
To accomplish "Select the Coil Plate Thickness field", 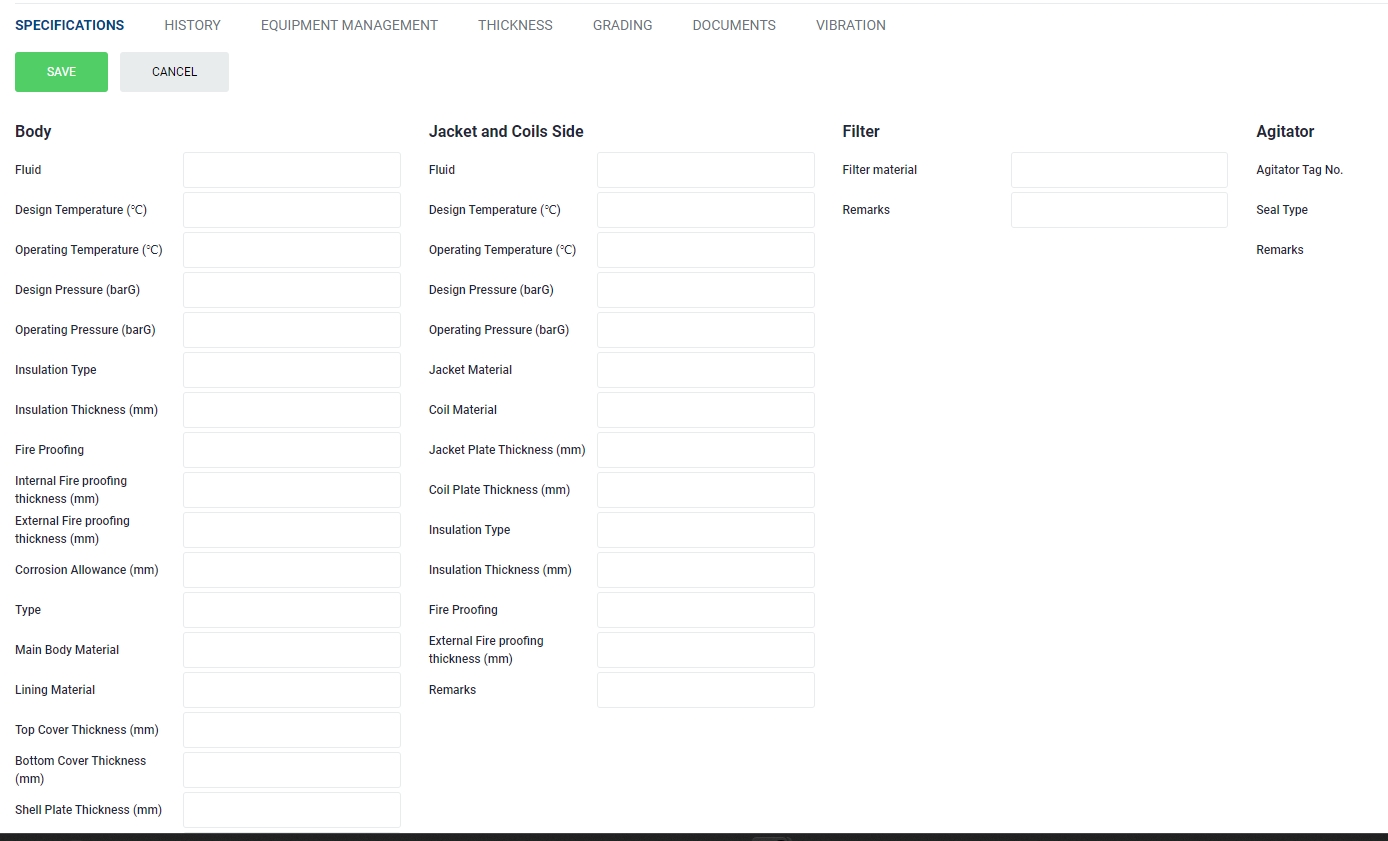I will coord(705,490).
